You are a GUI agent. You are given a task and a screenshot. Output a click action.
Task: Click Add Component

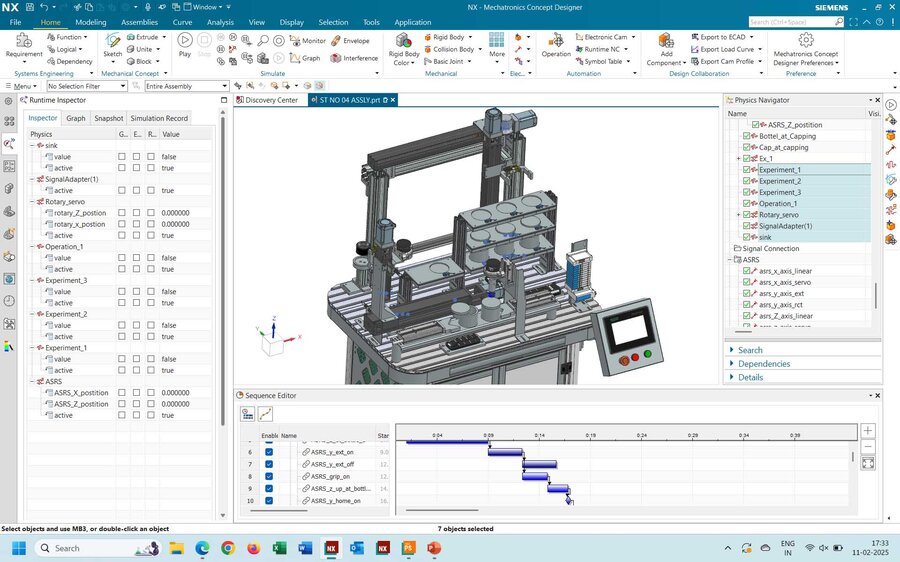(x=666, y=49)
